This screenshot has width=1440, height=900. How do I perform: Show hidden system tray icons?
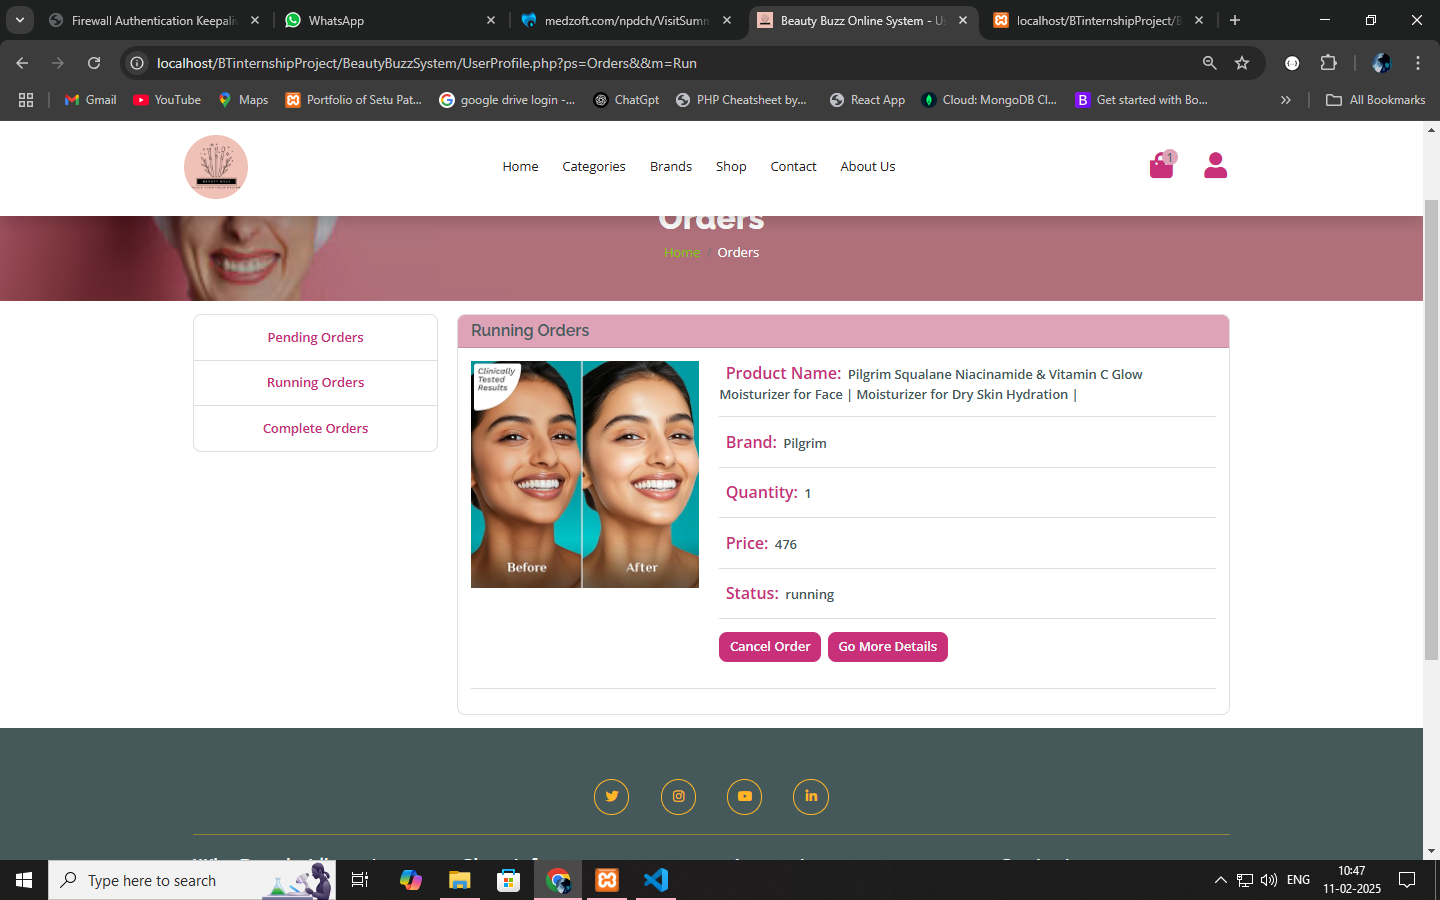1220,880
